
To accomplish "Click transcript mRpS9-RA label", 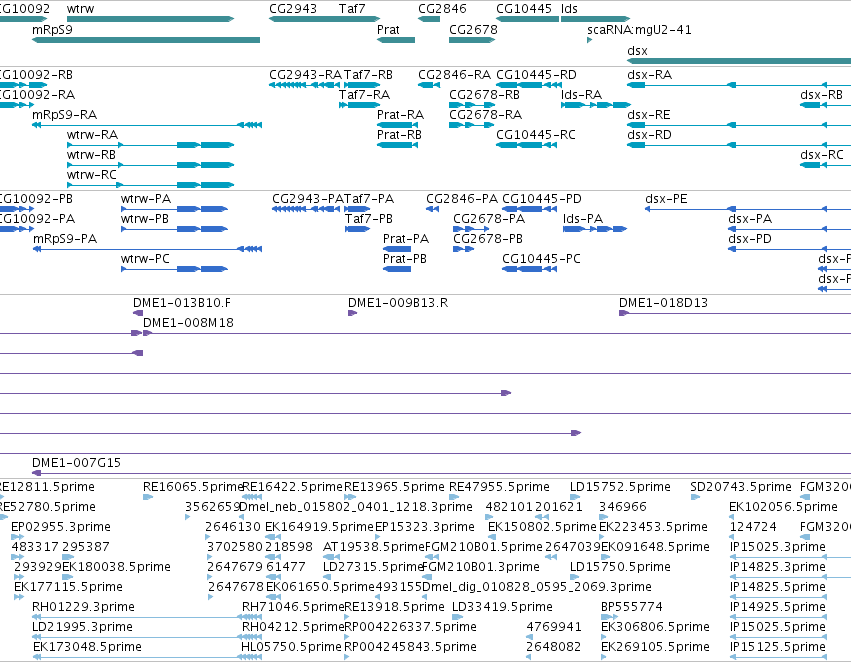I will coord(65,115).
